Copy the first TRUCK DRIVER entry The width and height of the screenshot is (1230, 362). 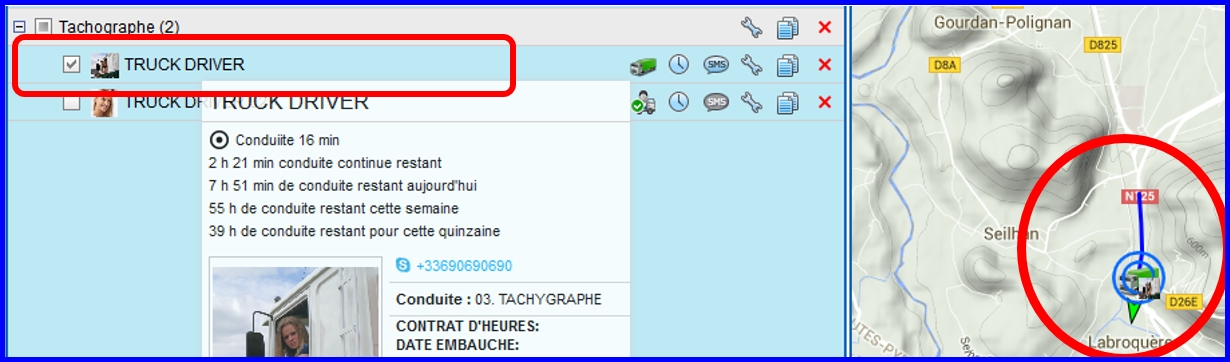[788, 65]
